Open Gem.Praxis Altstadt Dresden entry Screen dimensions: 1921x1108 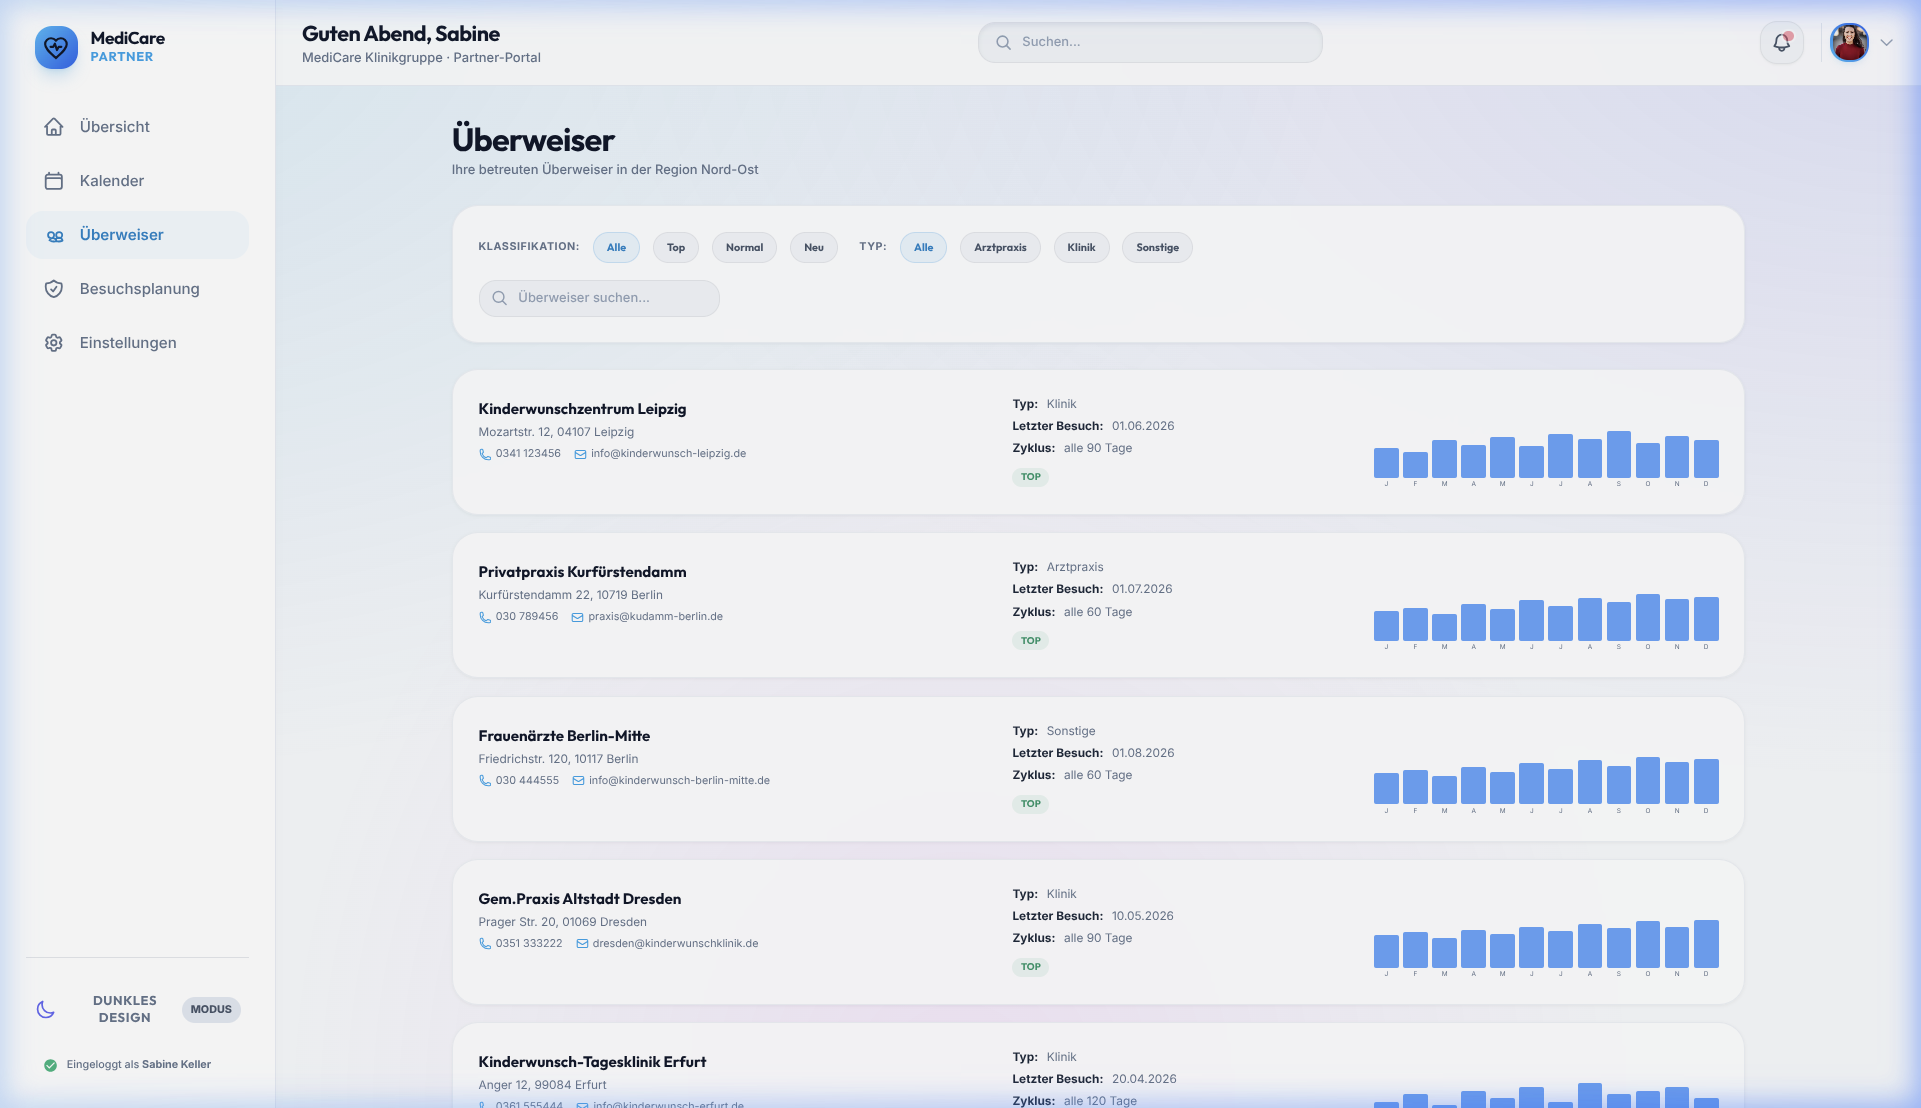pos(580,899)
